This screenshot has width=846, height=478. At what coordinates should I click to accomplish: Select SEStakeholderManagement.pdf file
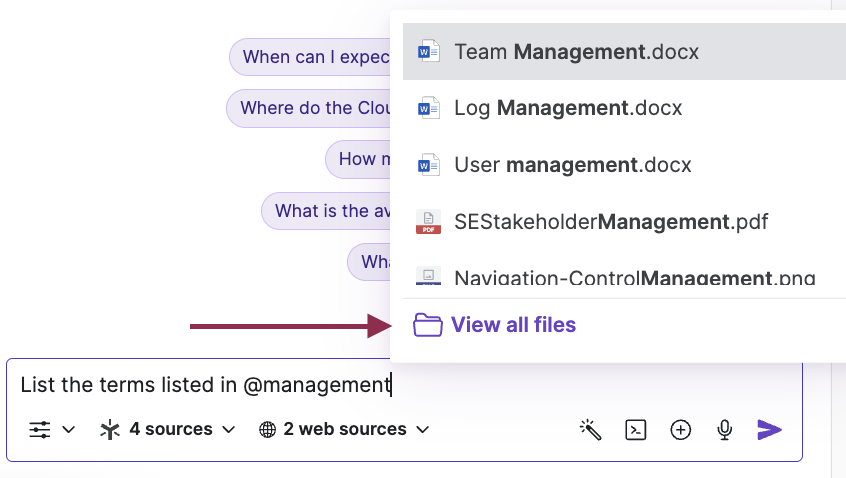(x=624, y=221)
